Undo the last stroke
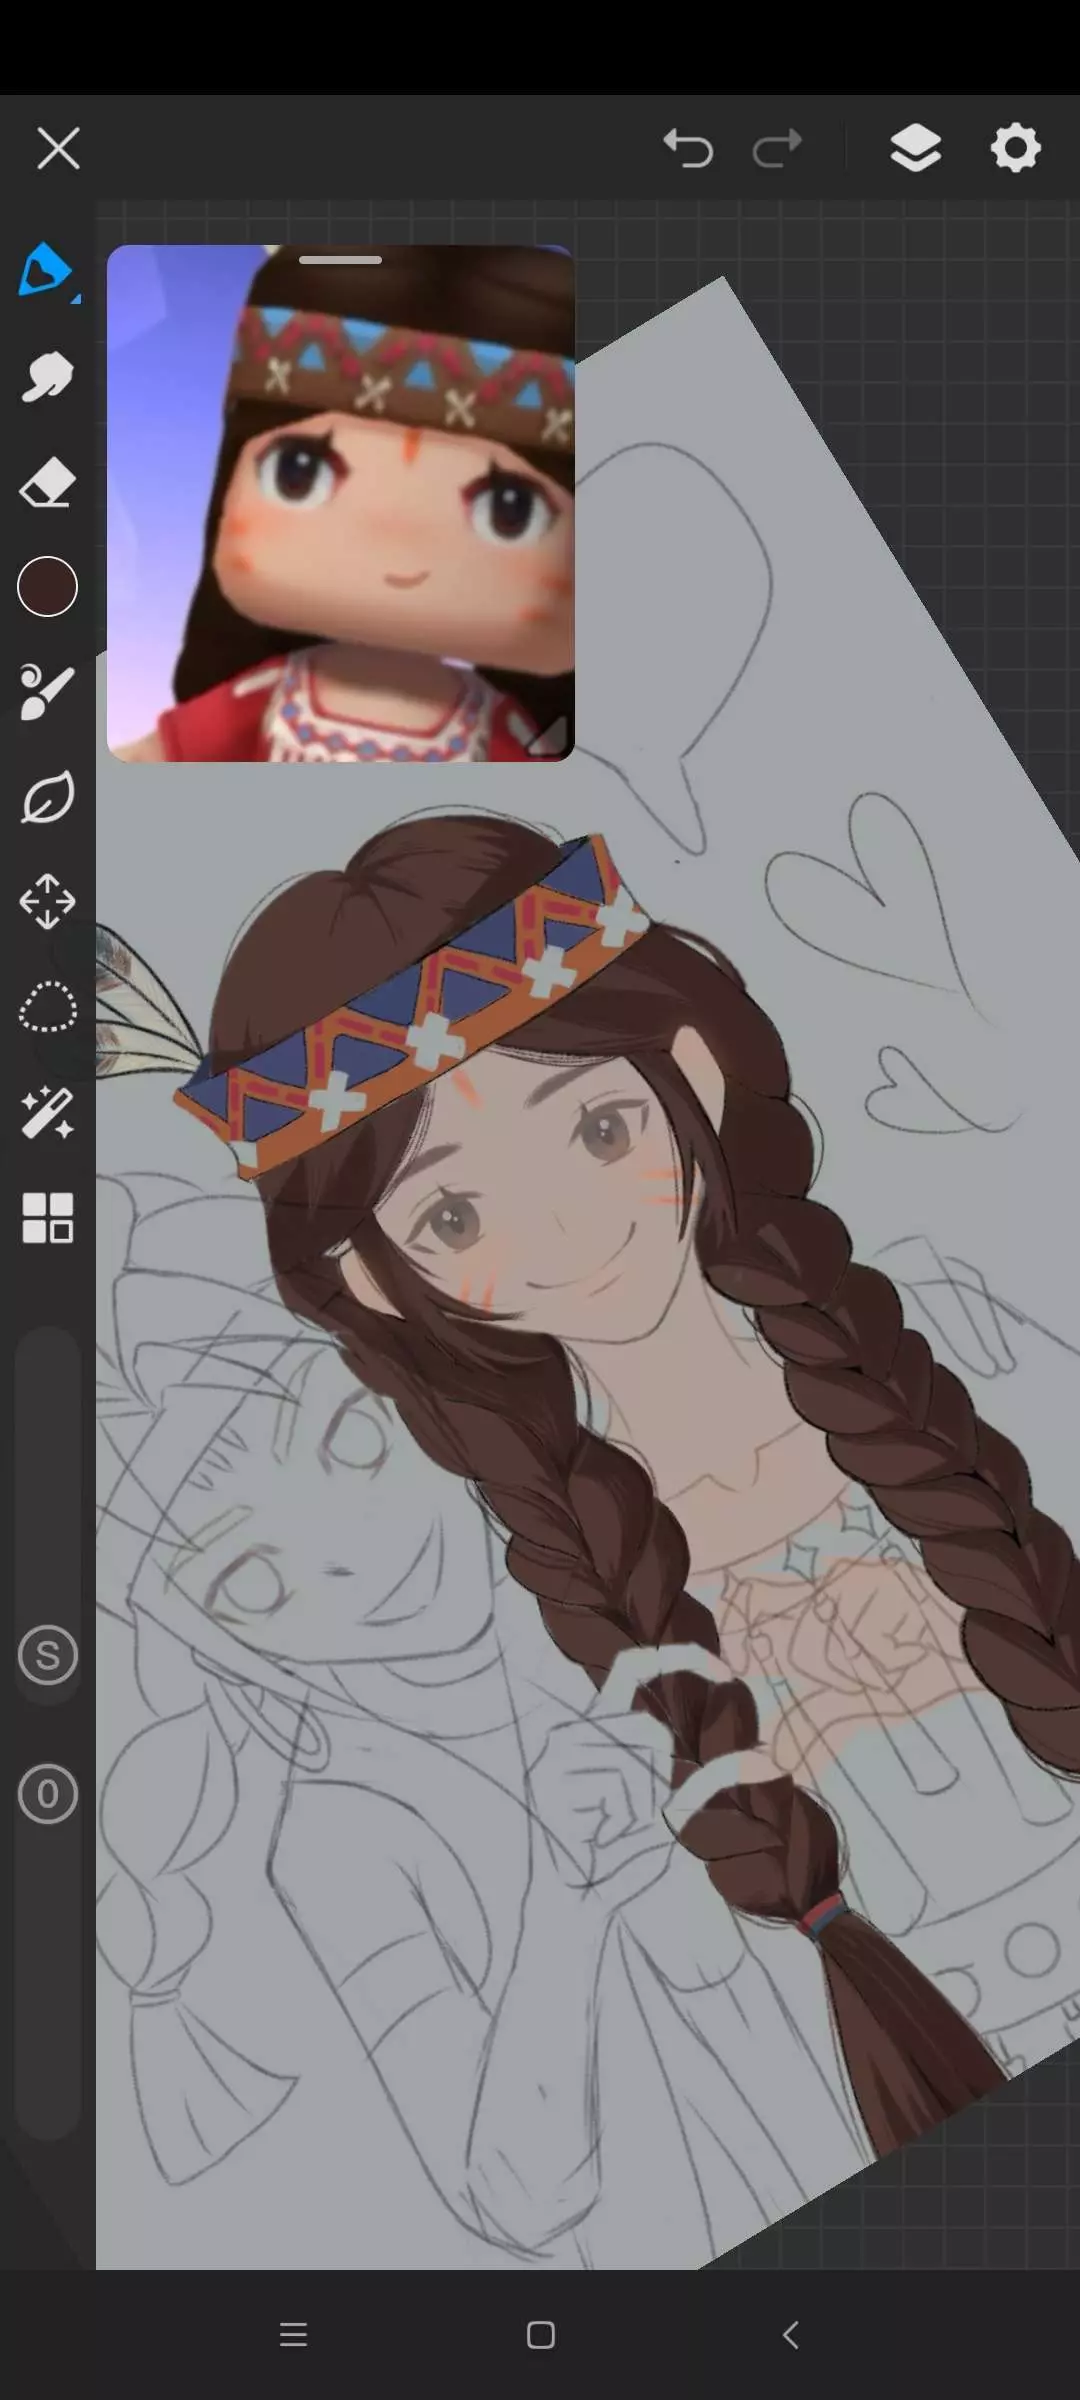 coord(688,149)
